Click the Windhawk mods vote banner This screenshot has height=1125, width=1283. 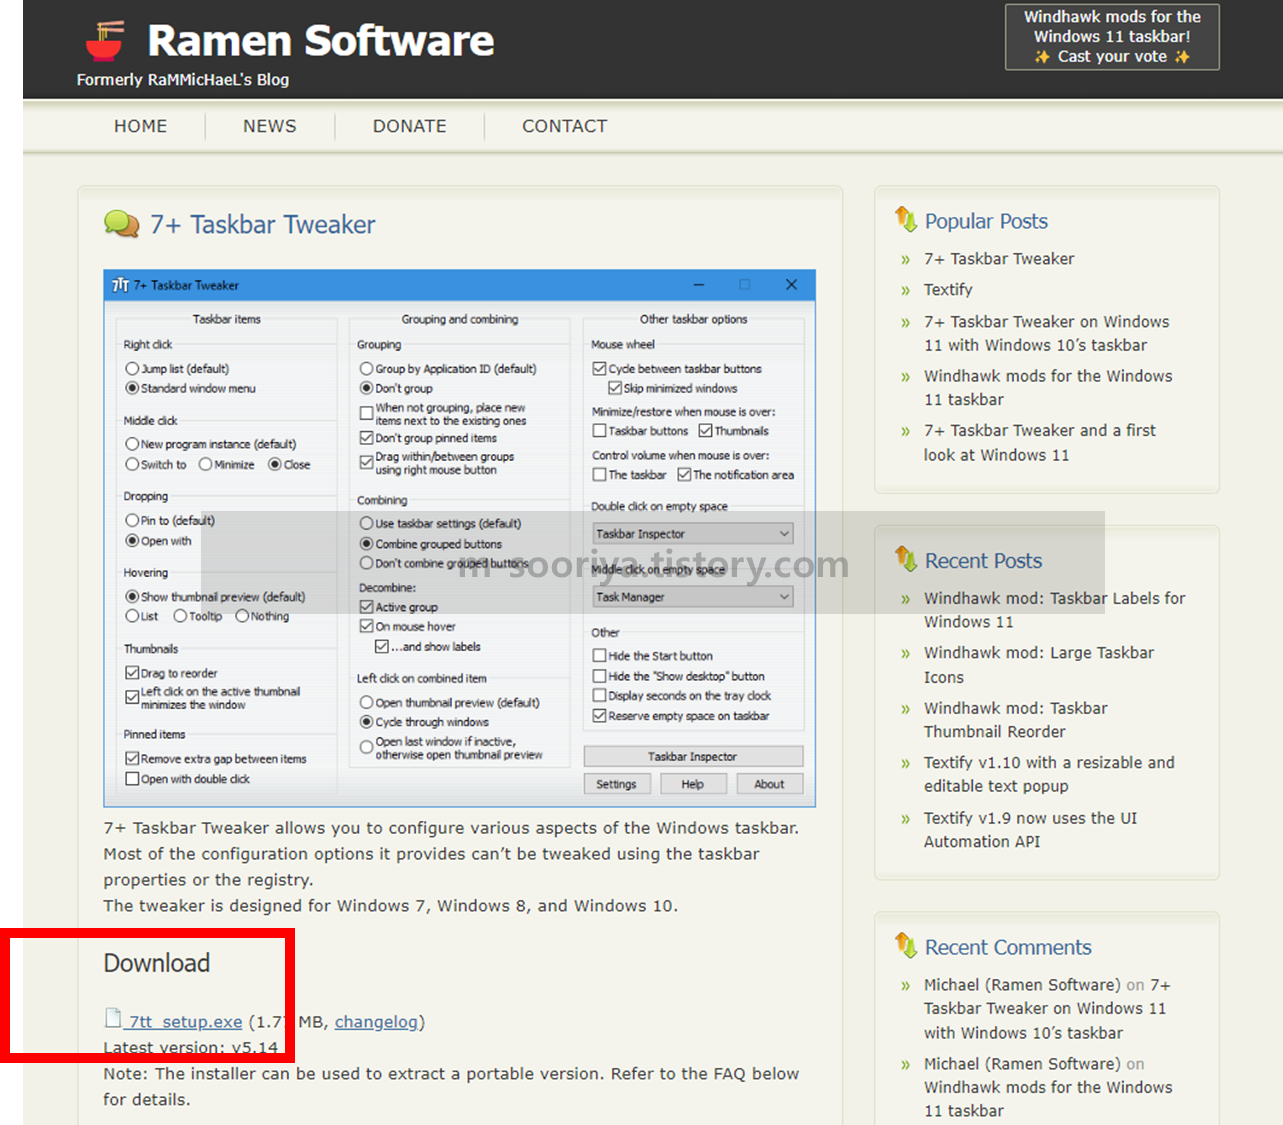(1112, 37)
